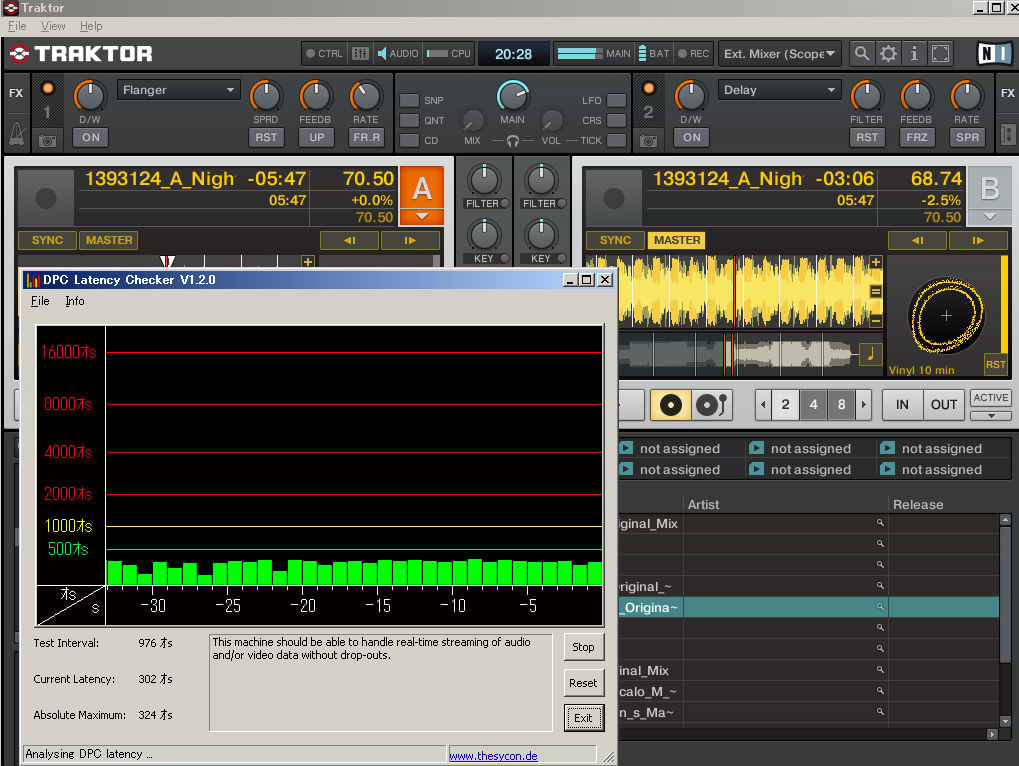This screenshot has width=1019, height=766.
Task: Toggle SYNC on deck A
Action: pyautogui.click(x=47, y=240)
